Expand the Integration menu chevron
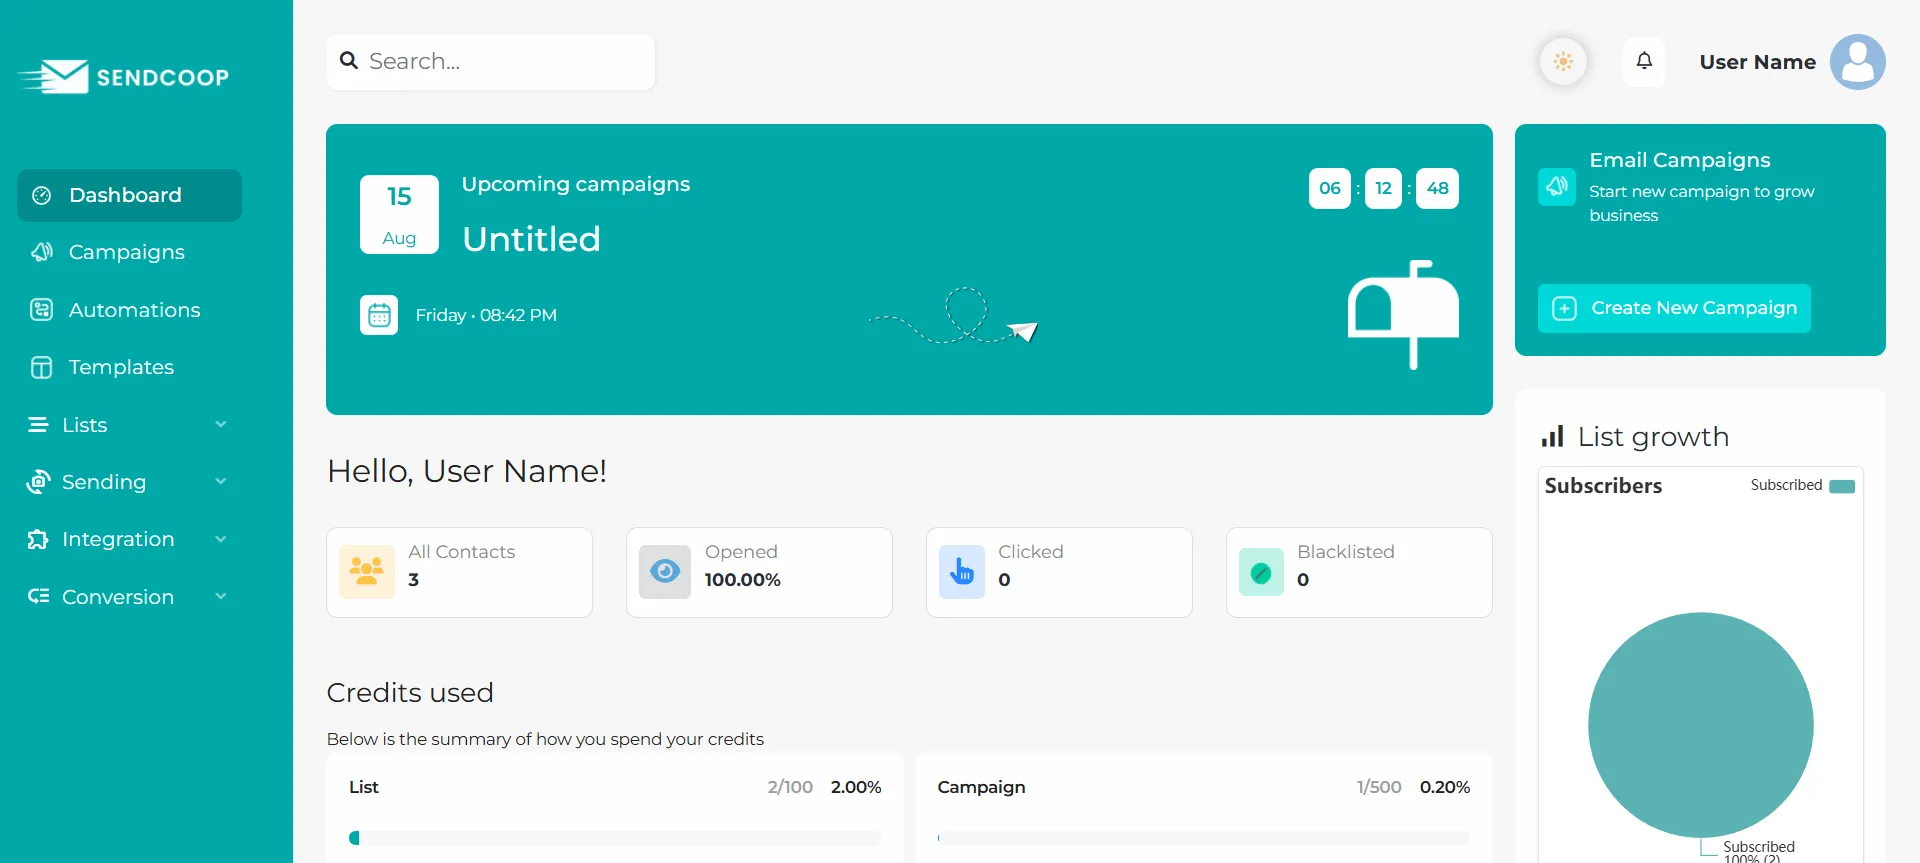Image resolution: width=1920 pixels, height=863 pixels. [x=221, y=539]
